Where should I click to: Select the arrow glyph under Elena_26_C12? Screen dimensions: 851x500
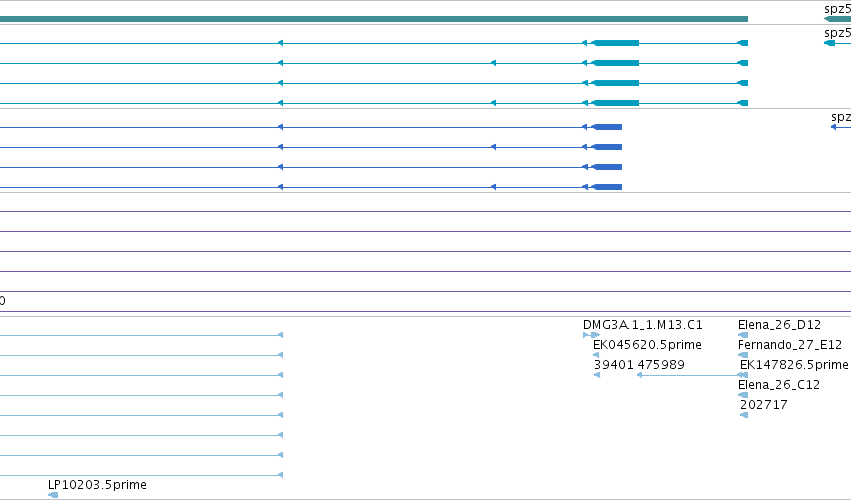pos(743,395)
